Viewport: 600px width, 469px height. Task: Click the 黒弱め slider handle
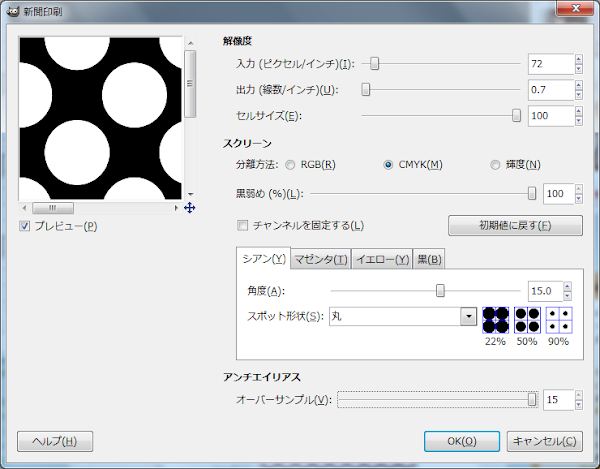click(532, 194)
